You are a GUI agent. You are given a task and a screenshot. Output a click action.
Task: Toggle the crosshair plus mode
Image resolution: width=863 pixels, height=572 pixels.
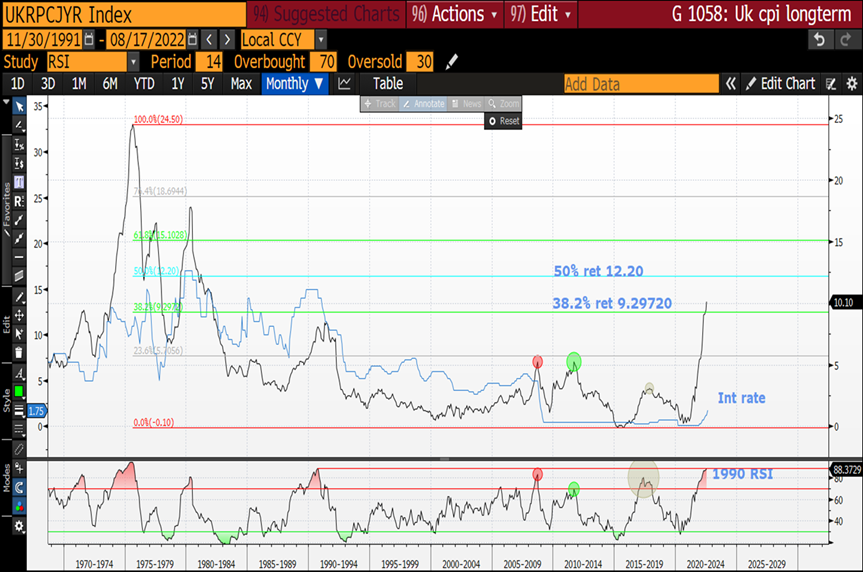click(x=19, y=469)
